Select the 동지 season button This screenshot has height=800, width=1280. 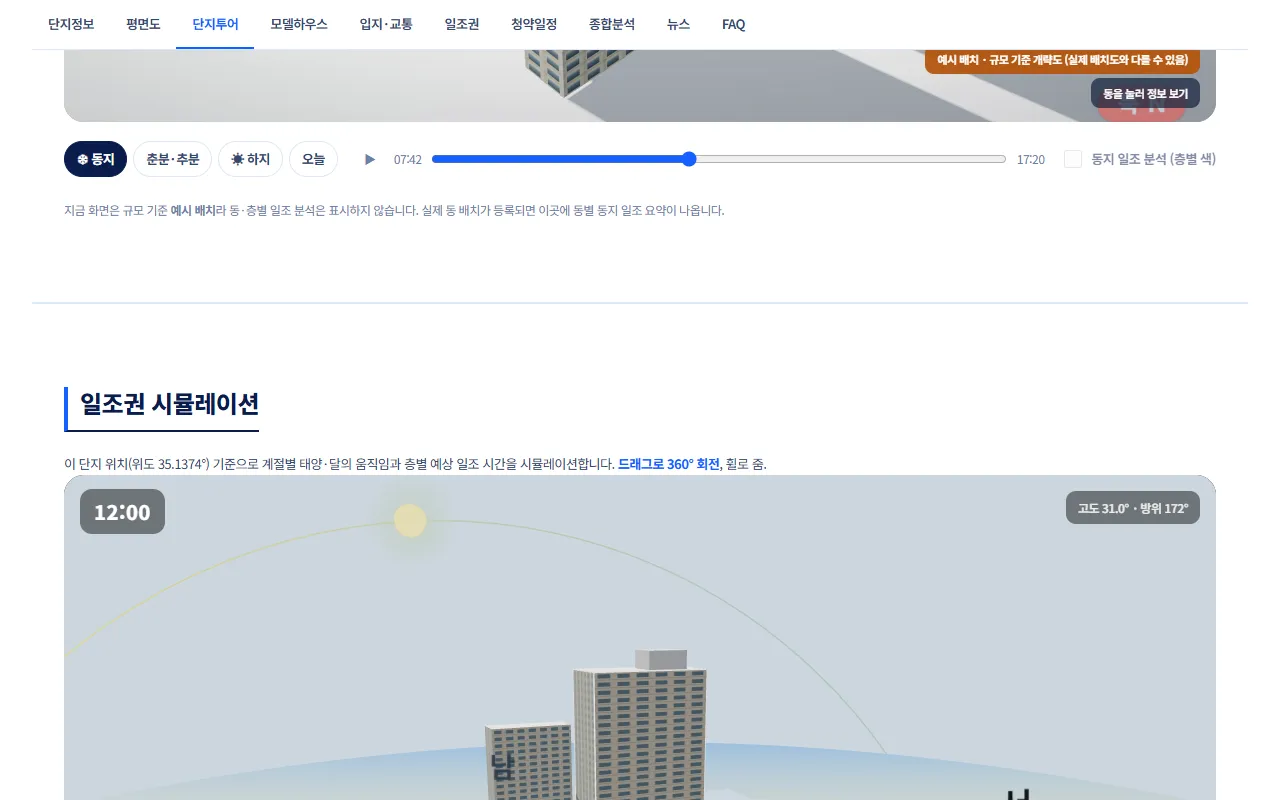95,159
